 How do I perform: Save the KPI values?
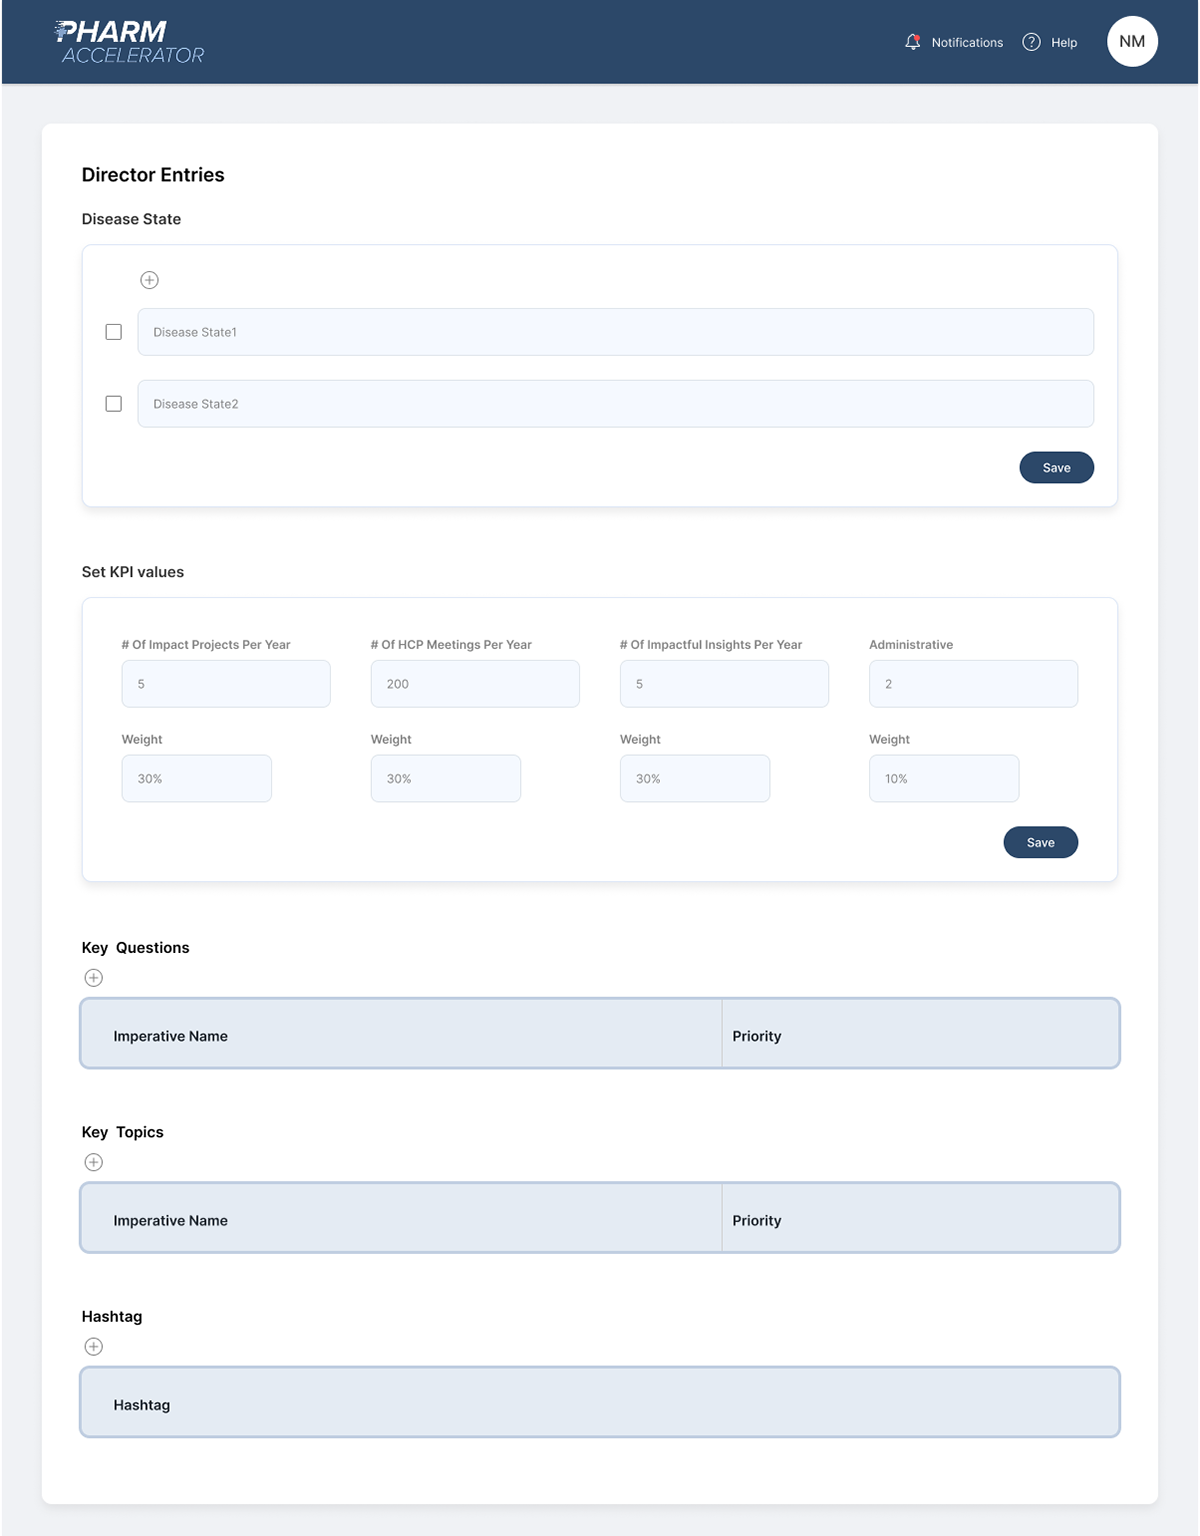tap(1040, 842)
